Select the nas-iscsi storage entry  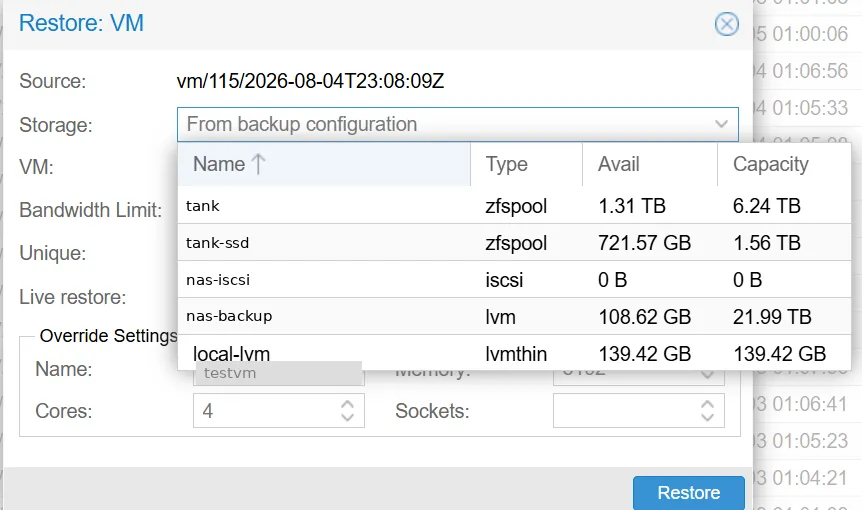(x=514, y=279)
